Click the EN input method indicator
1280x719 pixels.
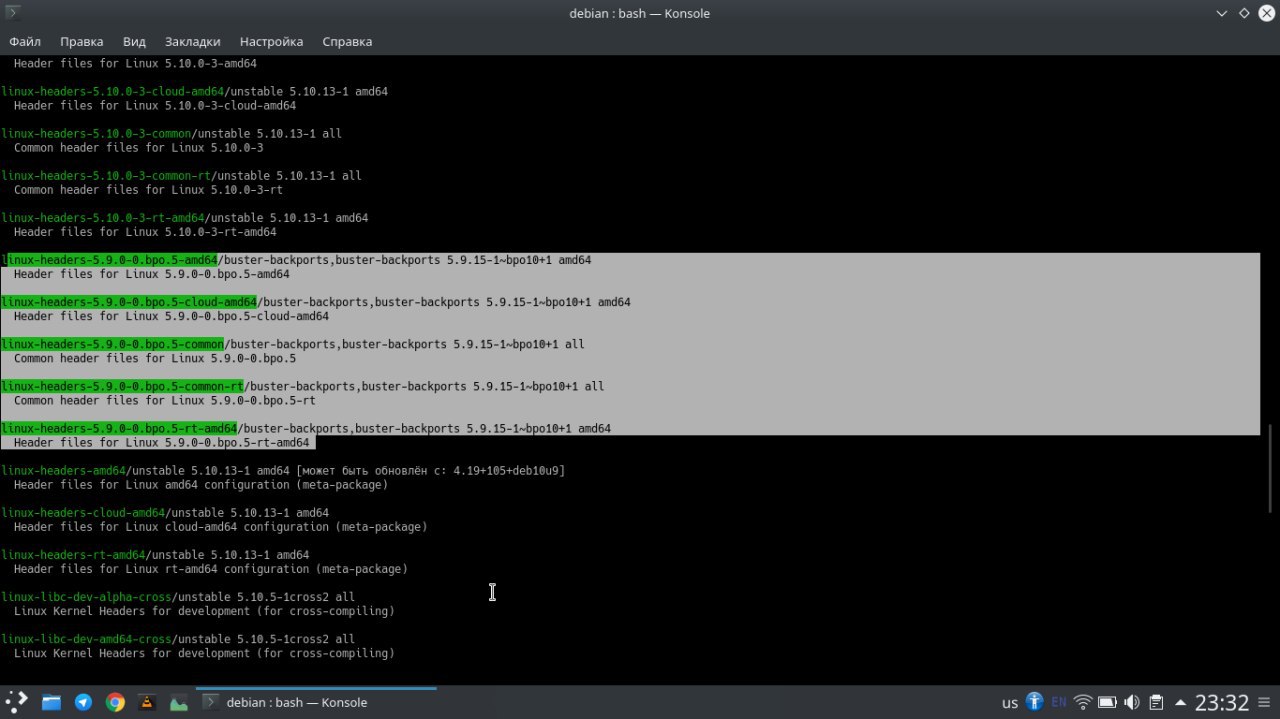pos(1059,702)
